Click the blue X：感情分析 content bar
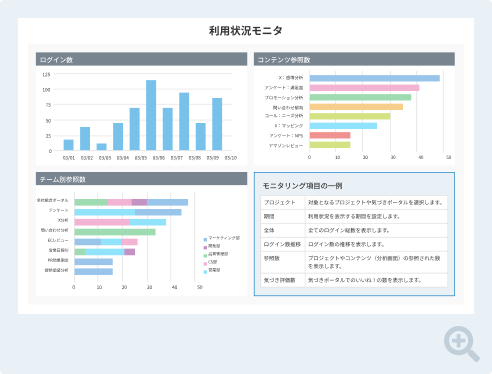The height and width of the screenshot is (374, 492). pos(375,78)
